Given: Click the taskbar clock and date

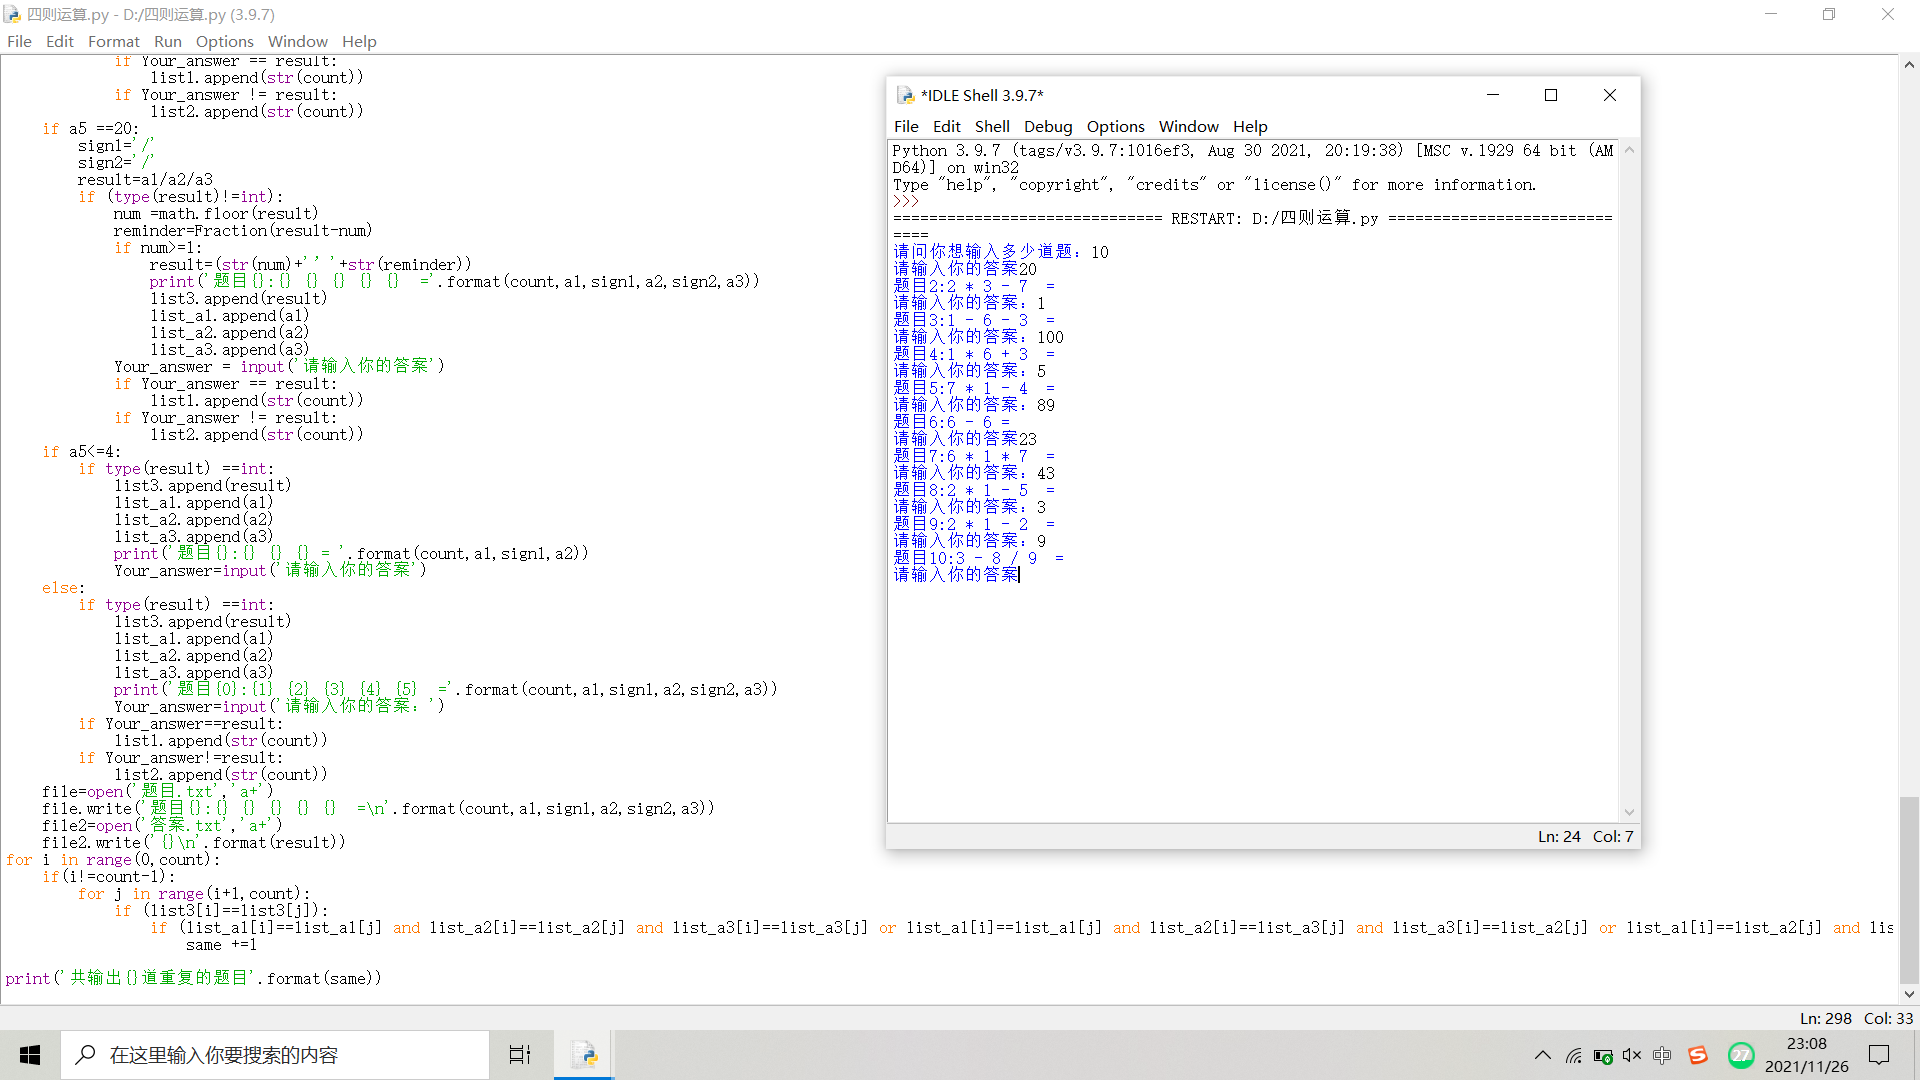Looking at the screenshot, I should coord(1806,1055).
